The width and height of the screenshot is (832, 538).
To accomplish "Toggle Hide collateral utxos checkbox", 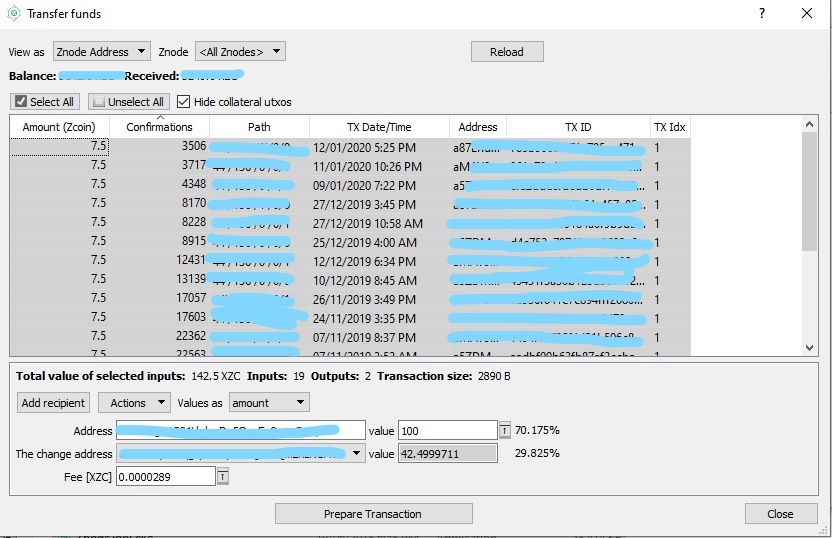I will point(184,102).
